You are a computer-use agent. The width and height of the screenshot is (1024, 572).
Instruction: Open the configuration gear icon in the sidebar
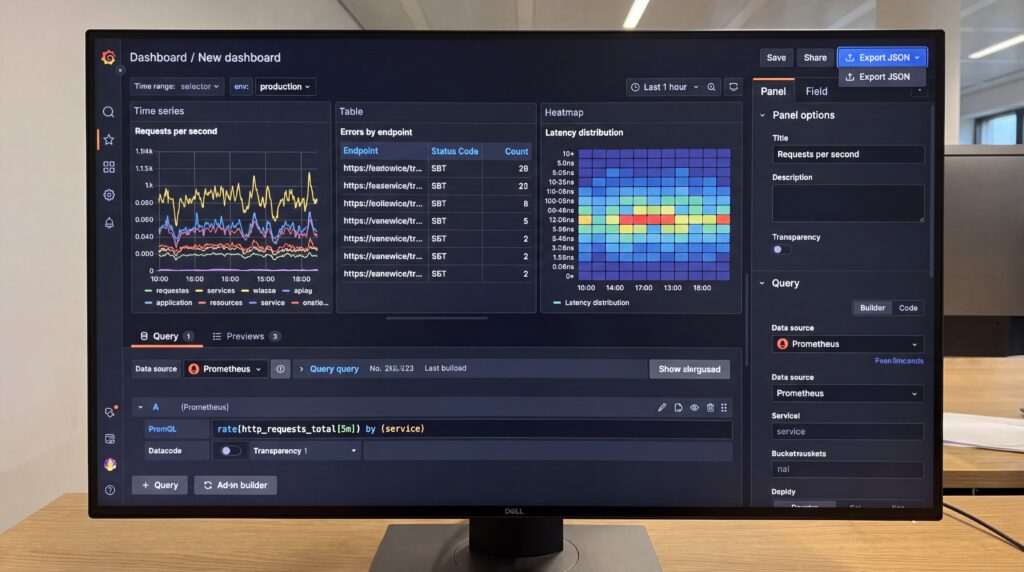coord(108,195)
